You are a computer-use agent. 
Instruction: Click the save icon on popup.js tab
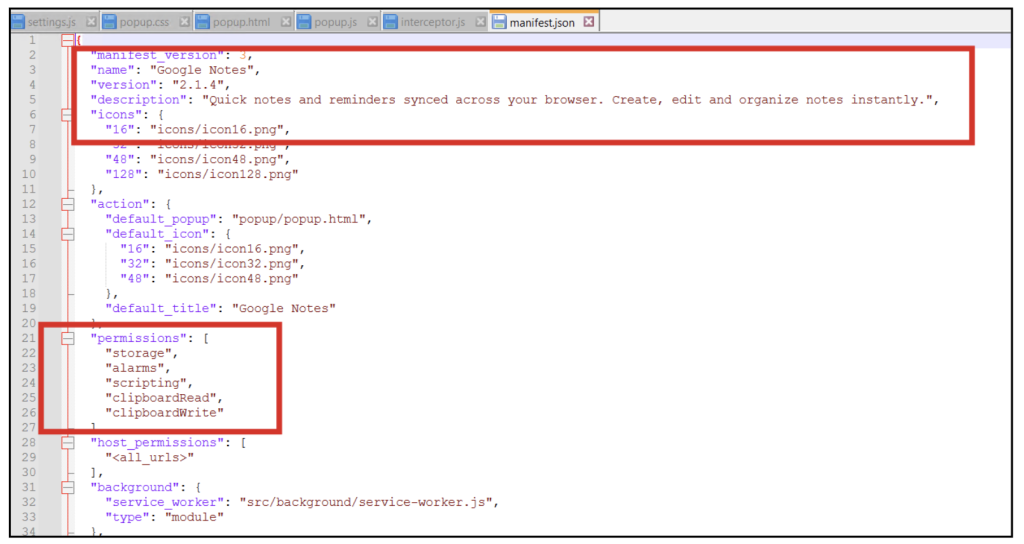click(304, 22)
